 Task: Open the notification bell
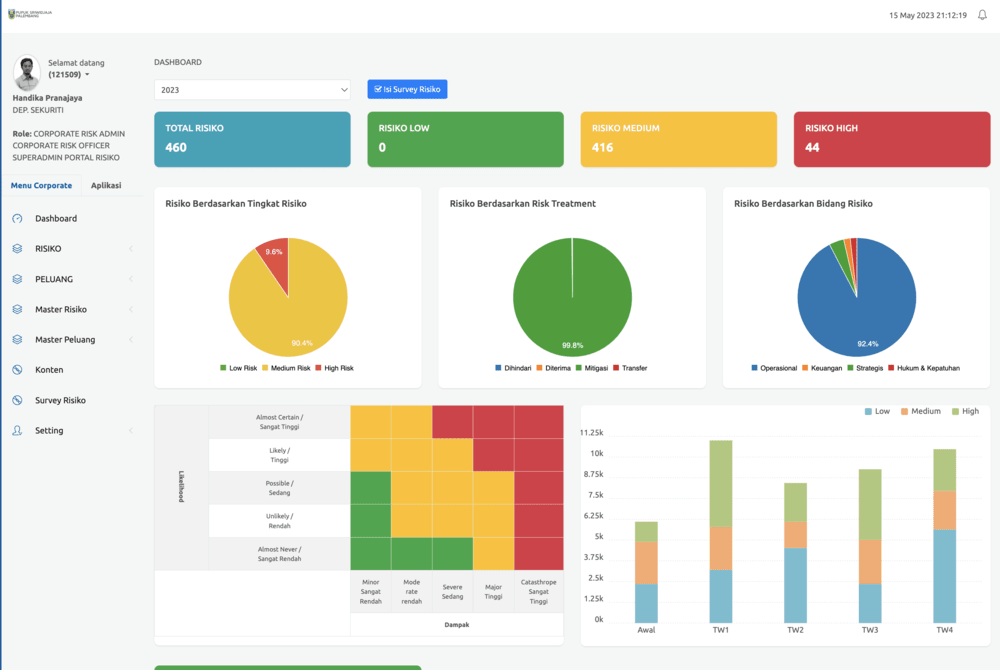point(982,15)
